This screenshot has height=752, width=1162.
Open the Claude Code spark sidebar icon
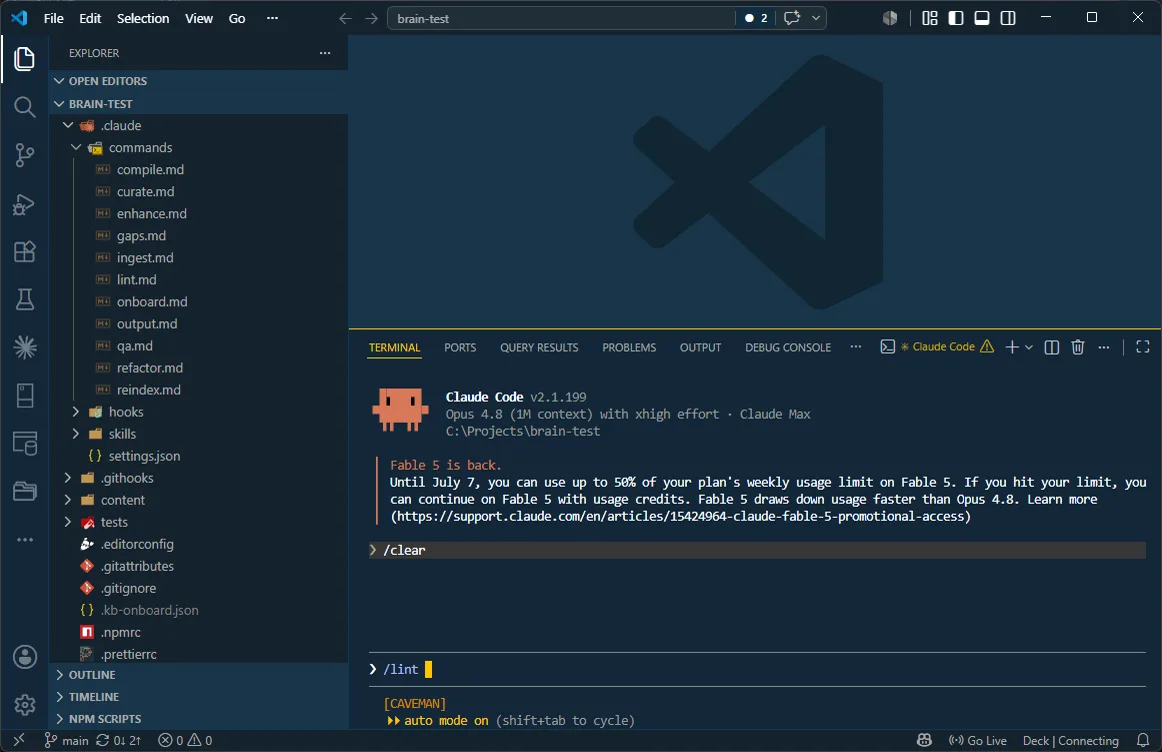click(24, 347)
